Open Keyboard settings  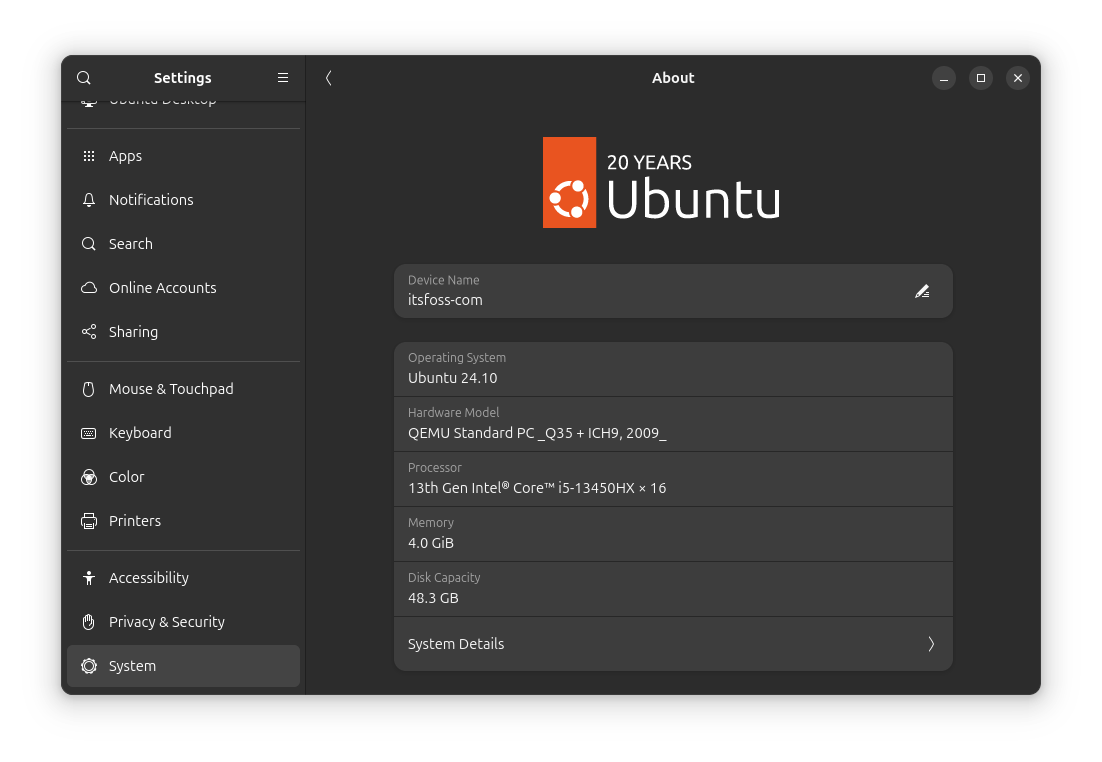point(140,433)
